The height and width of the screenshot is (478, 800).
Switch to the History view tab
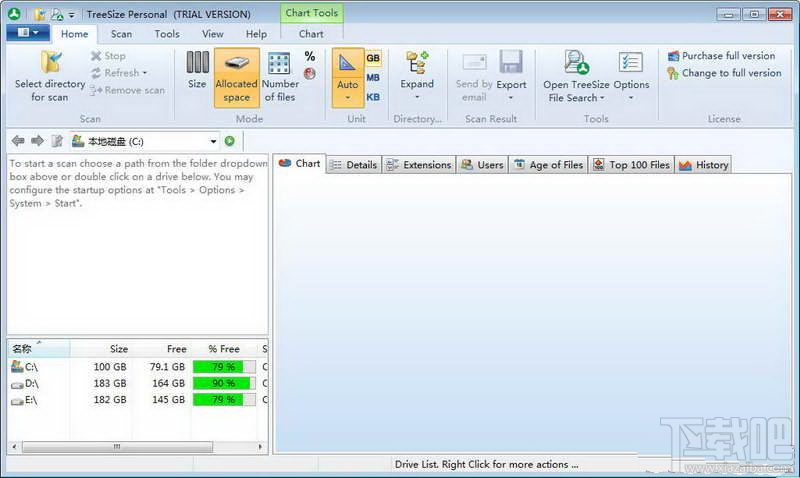704,165
